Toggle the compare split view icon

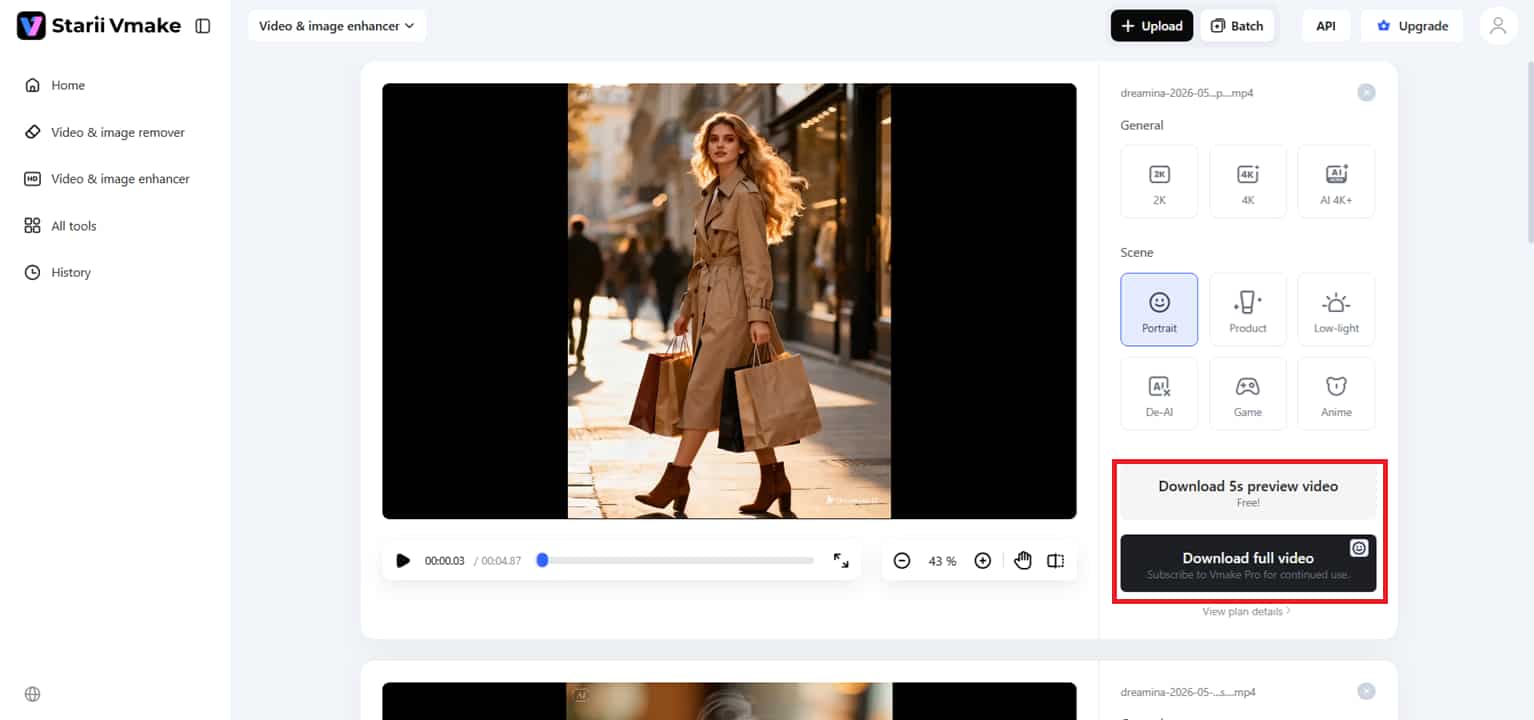click(x=1056, y=561)
